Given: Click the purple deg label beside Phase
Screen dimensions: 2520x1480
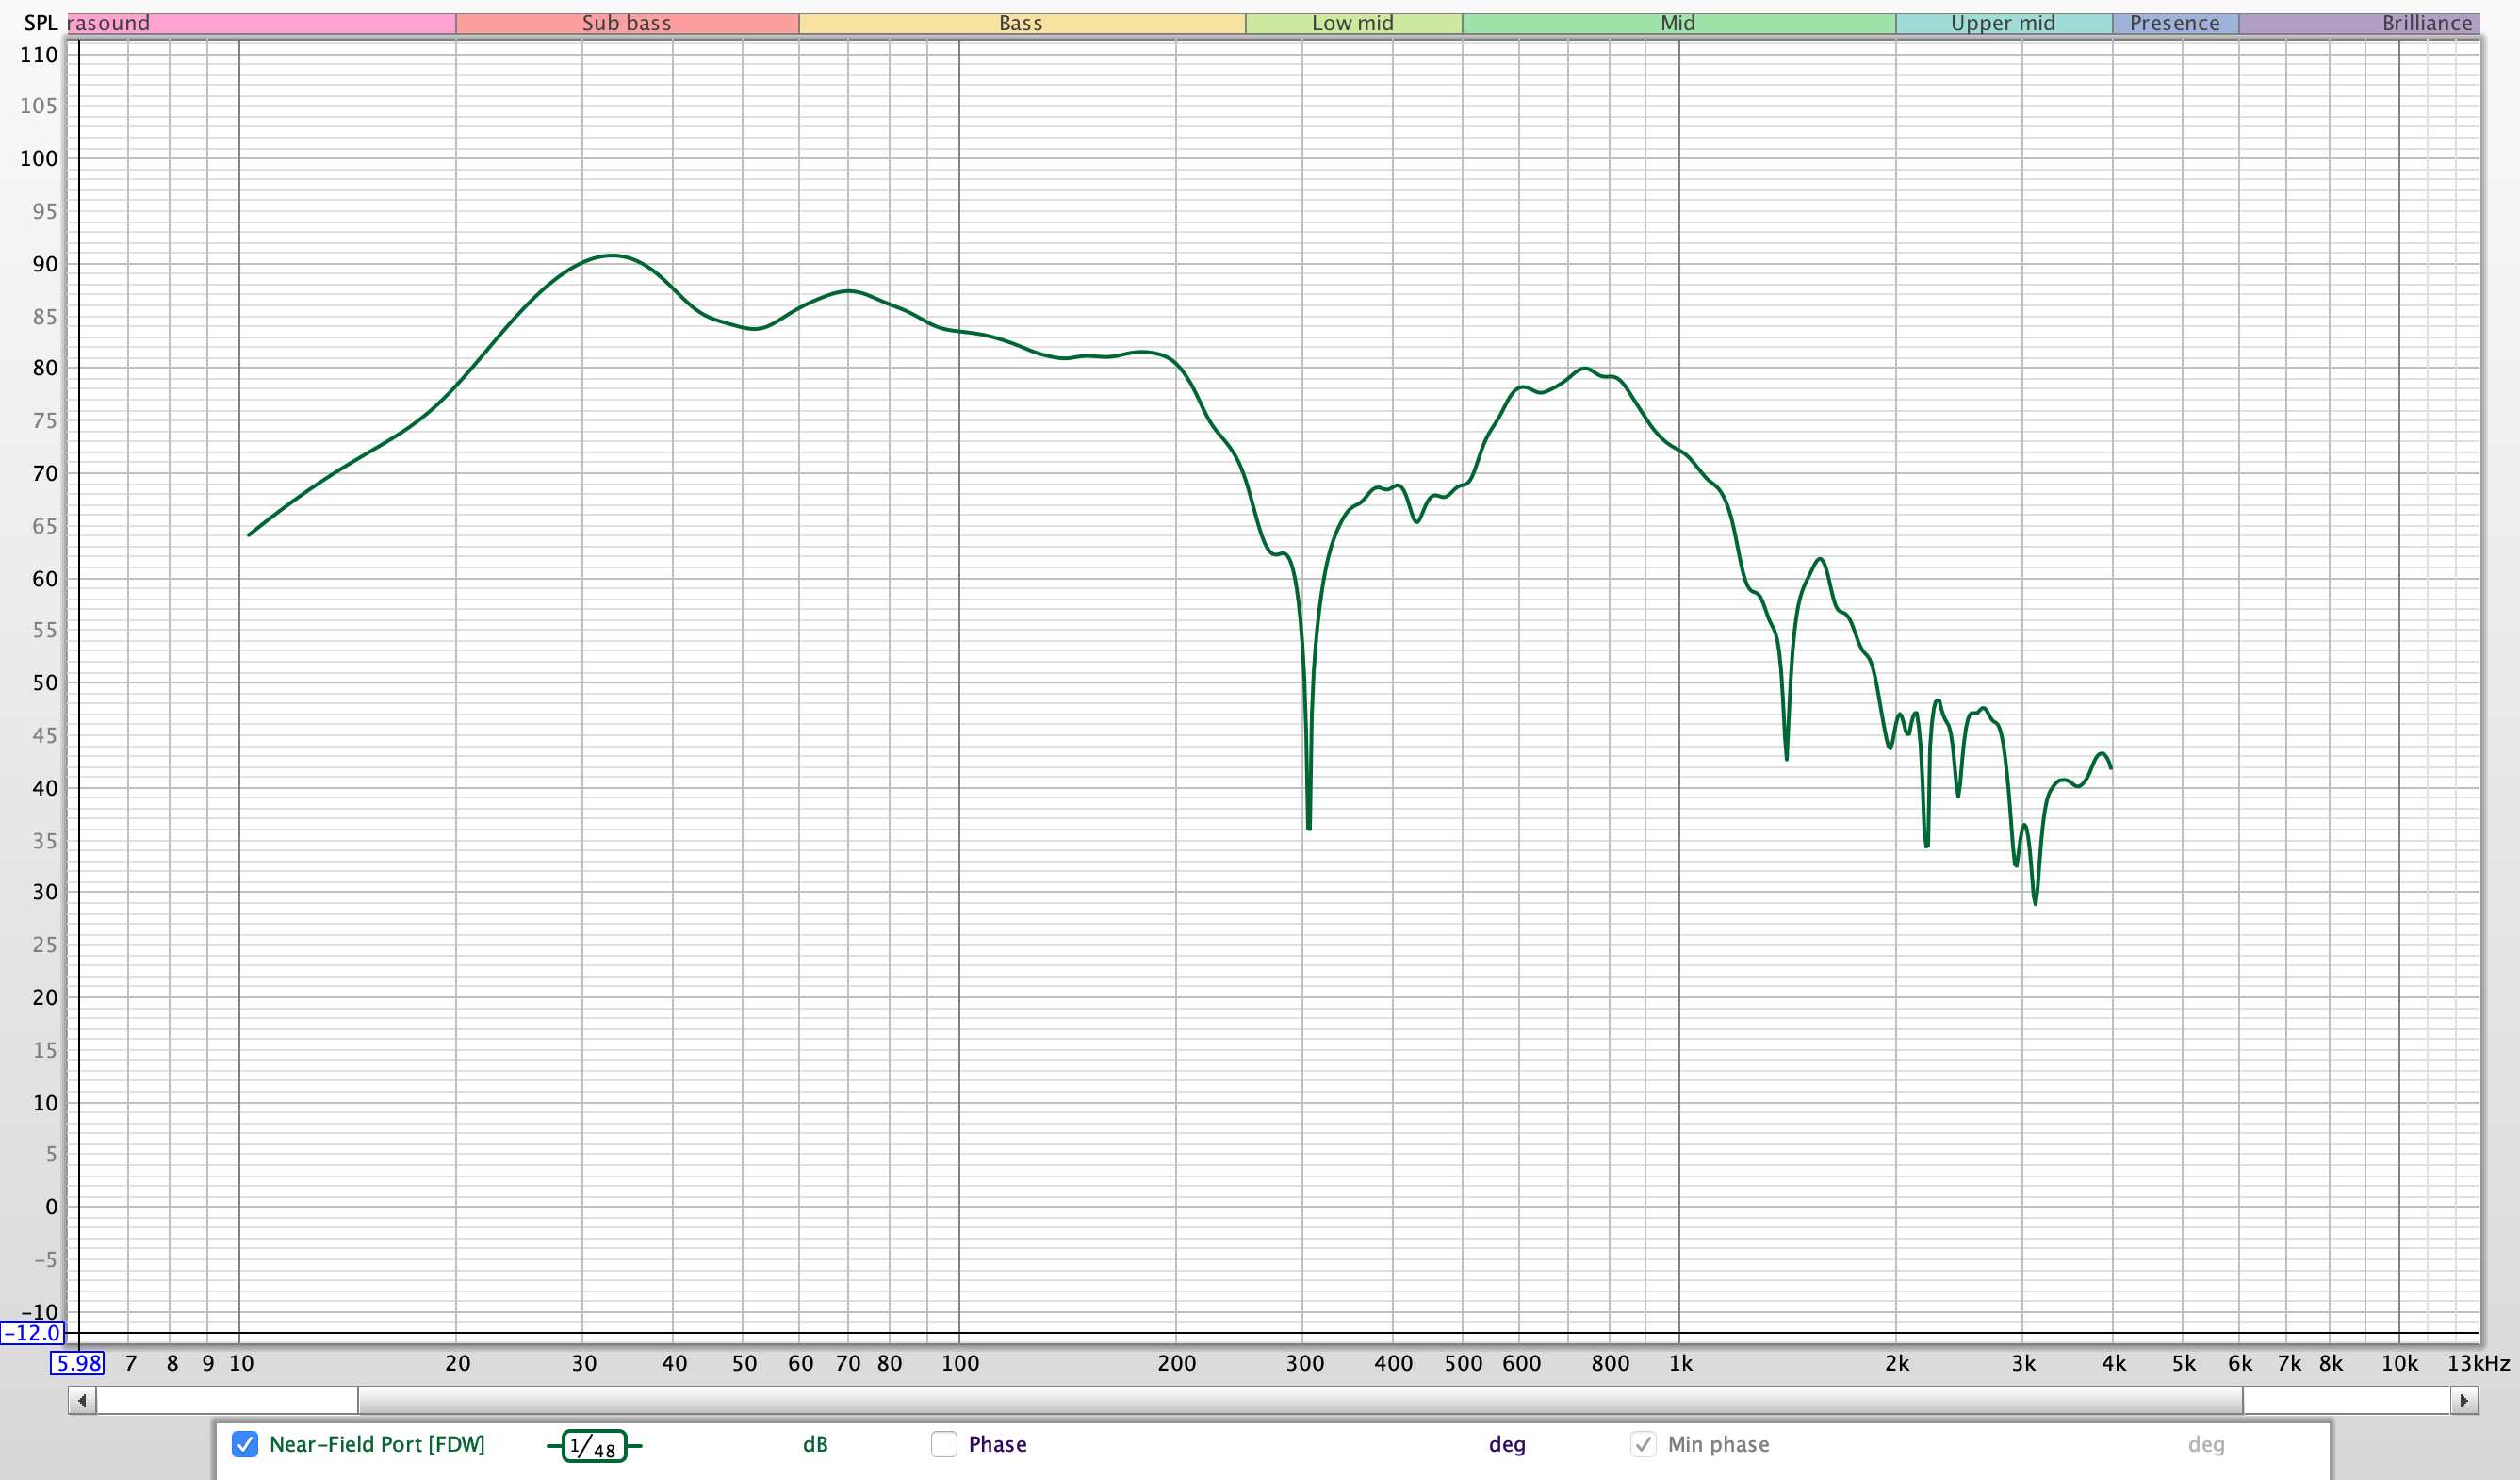Looking at the screenshot, I should click(1507, 1445).
